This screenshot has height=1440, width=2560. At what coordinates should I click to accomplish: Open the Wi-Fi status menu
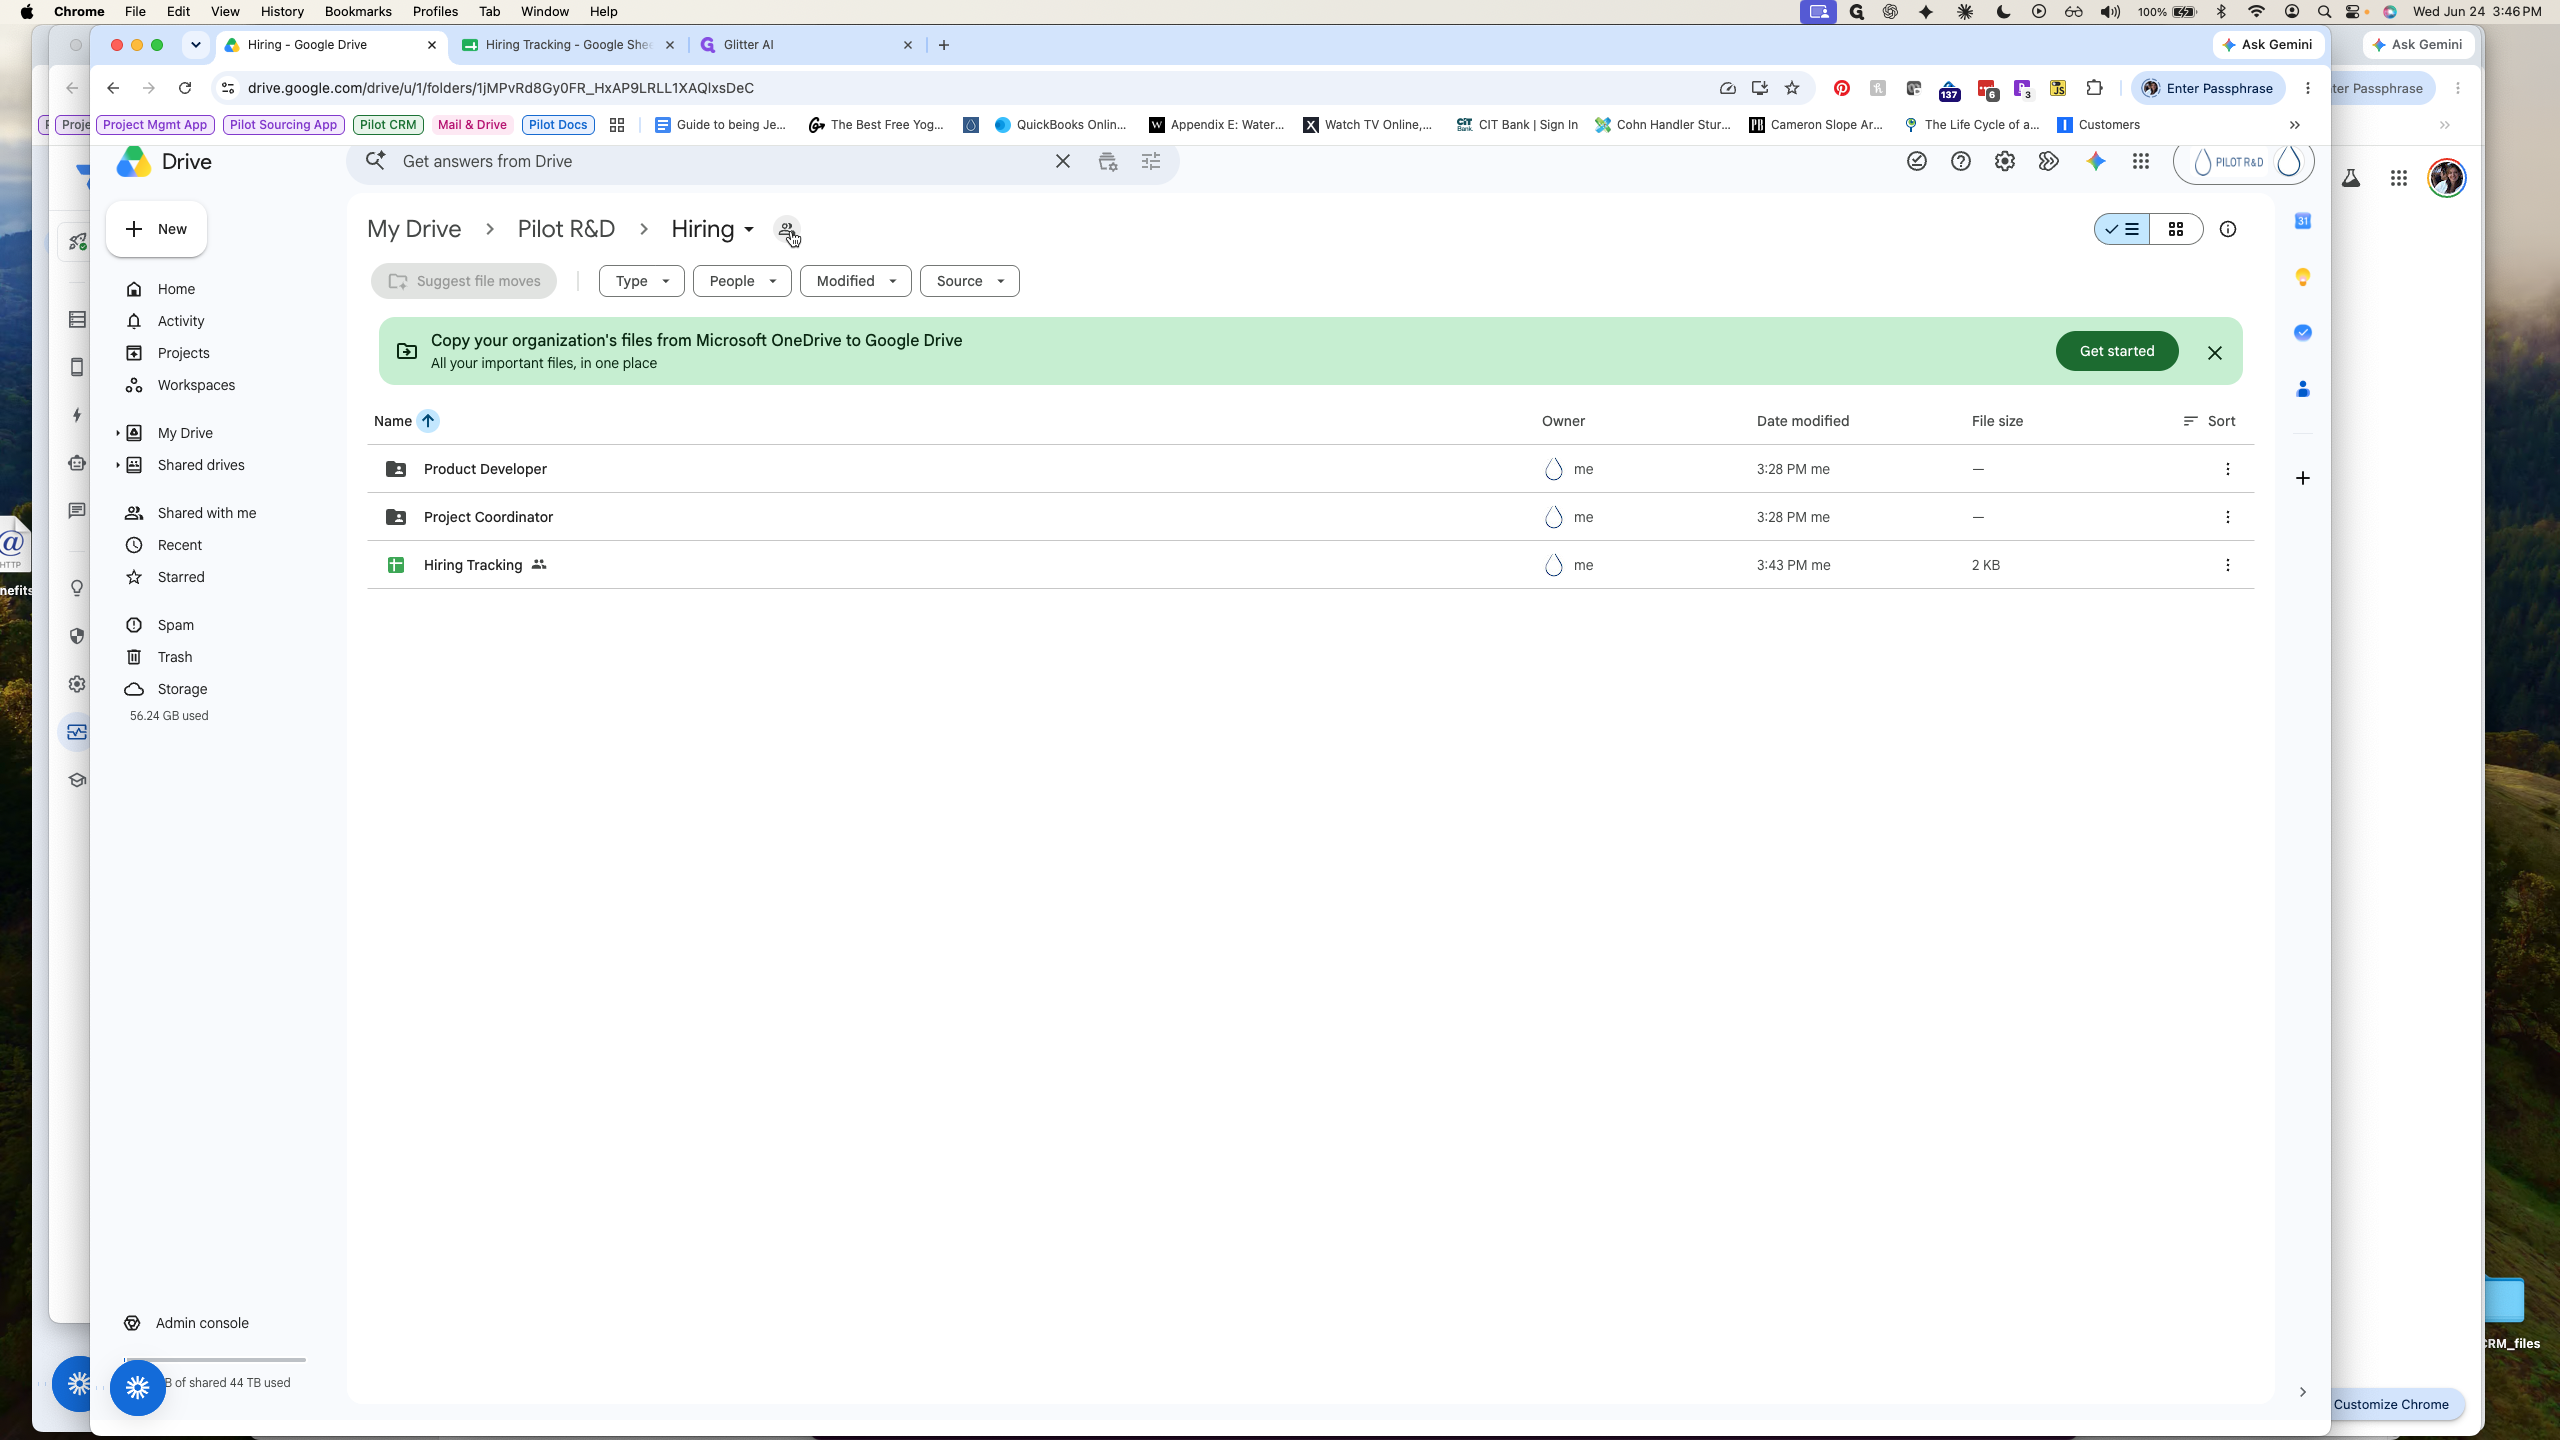pos(2256,11)
